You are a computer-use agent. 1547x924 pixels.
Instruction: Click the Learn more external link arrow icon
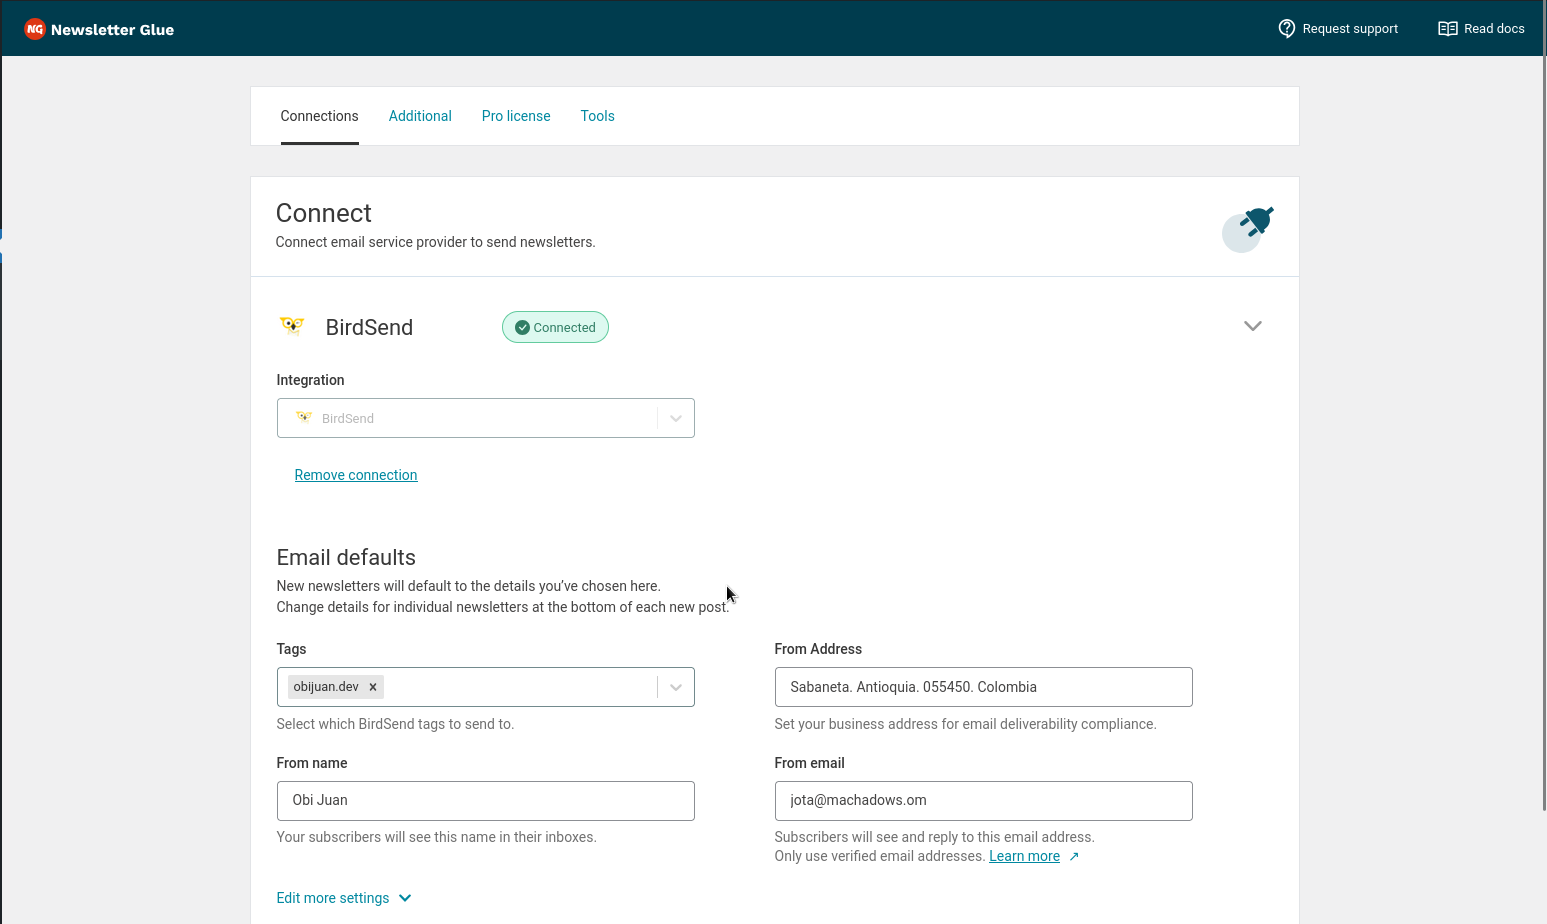[x=1074, y=856]
